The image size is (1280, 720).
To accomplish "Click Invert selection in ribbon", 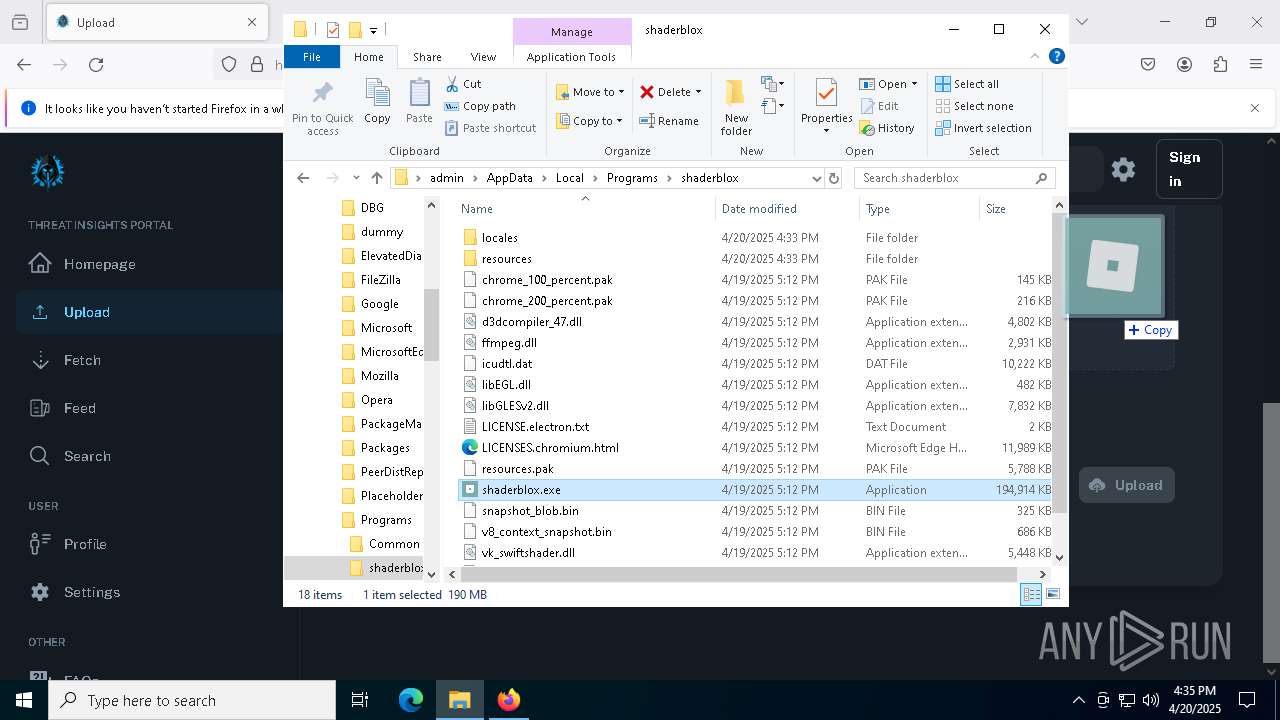I will click(x=983, y=128).
